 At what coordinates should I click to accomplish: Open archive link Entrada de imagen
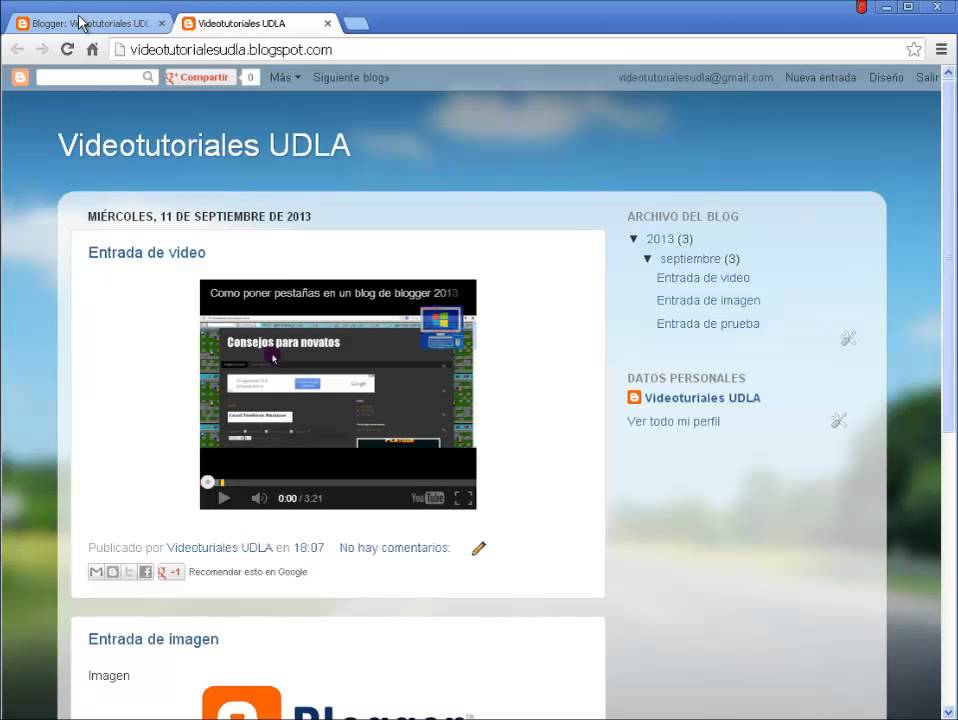click(709, 301)
